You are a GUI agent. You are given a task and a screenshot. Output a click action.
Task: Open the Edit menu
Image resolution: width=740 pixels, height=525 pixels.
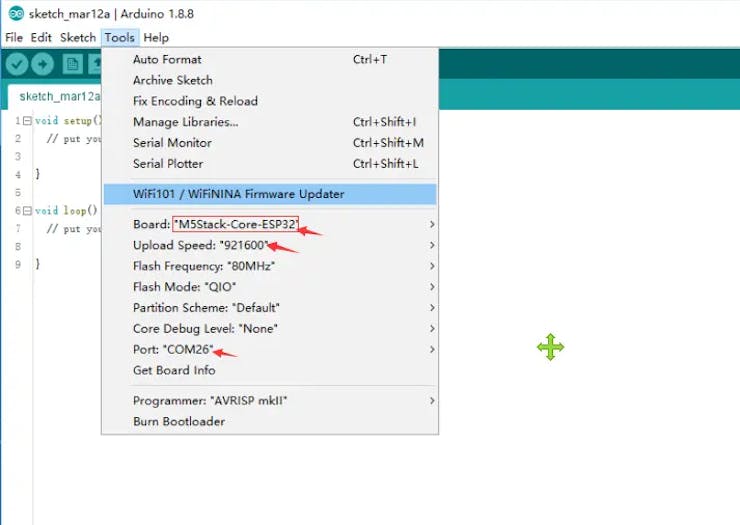[x=41, y=37]
